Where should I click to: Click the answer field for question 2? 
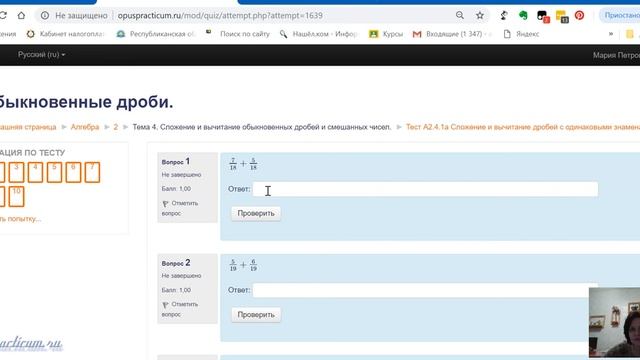pos(425,290)
